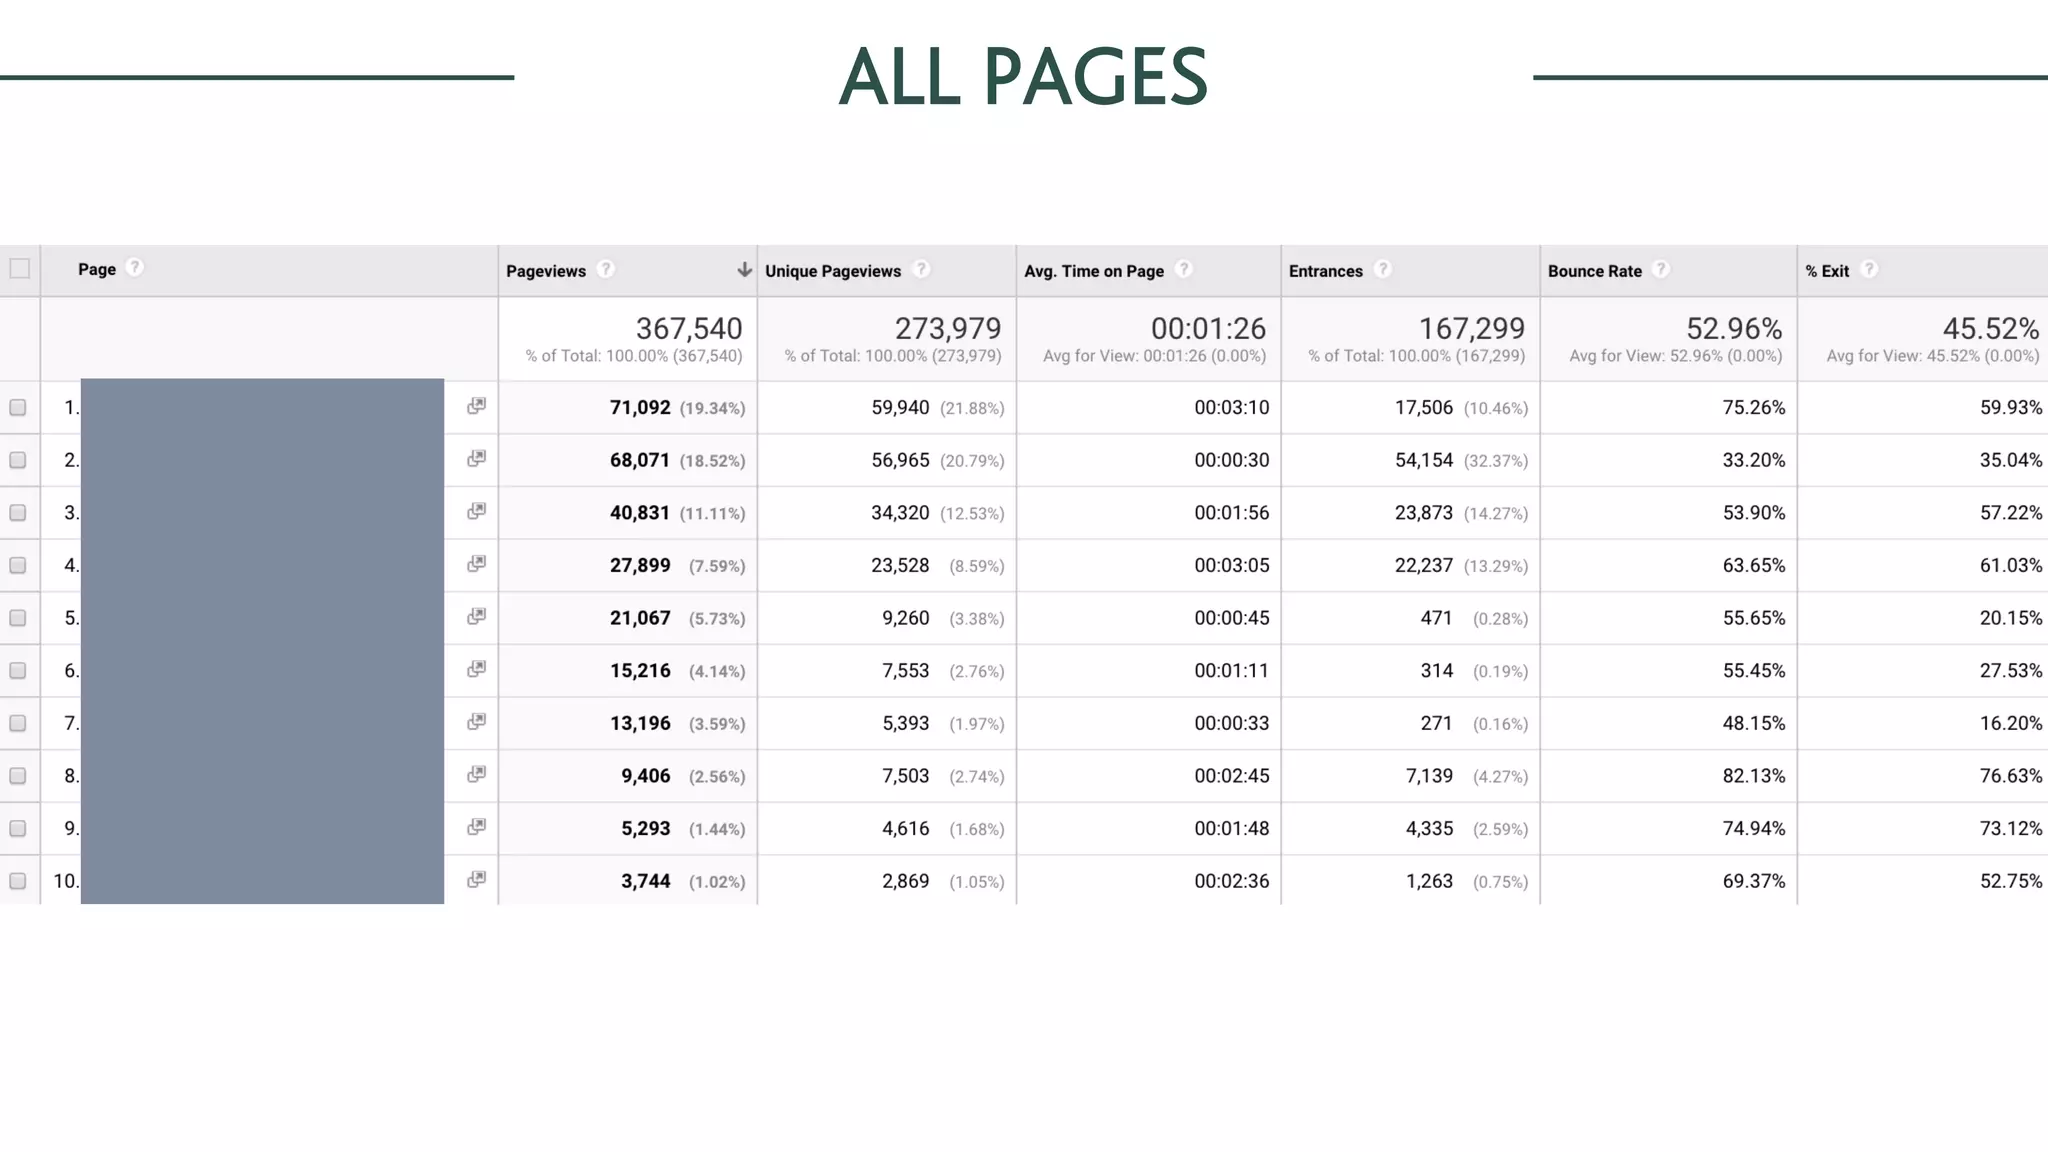Click total entrances value 167,299

pyautogui.click(x=1472, y=328)
